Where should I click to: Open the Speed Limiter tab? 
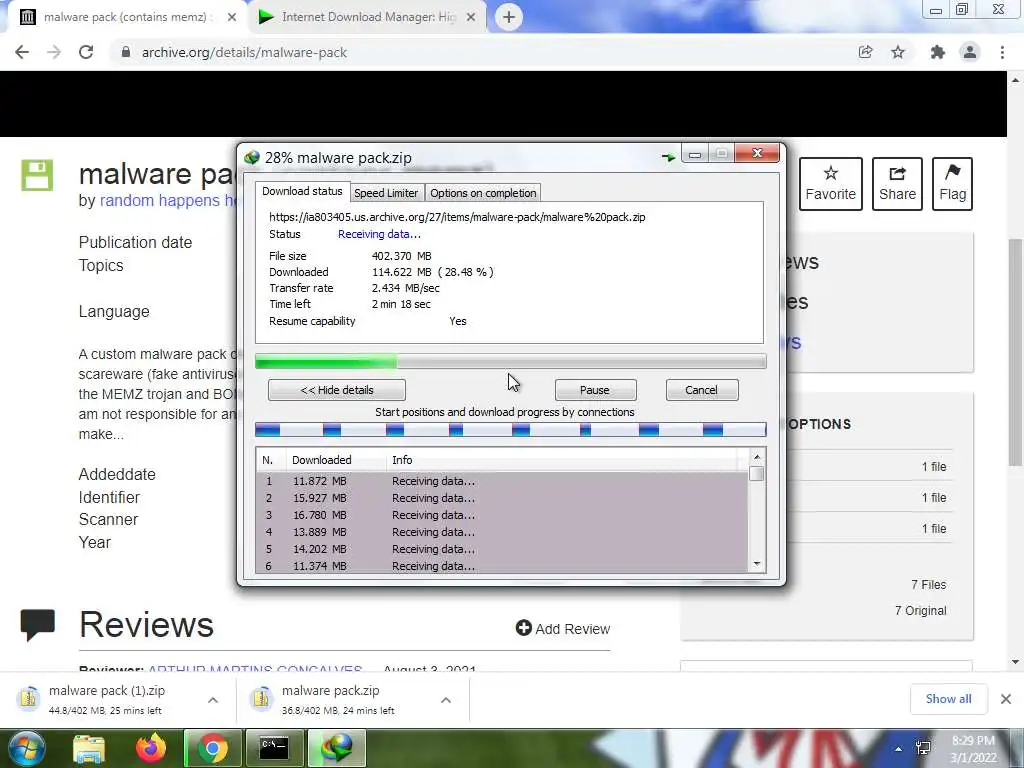[x=386, y=193]
